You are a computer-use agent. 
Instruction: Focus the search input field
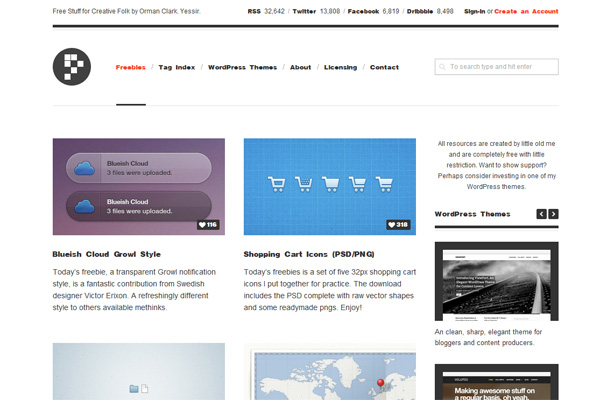(496, 67)
